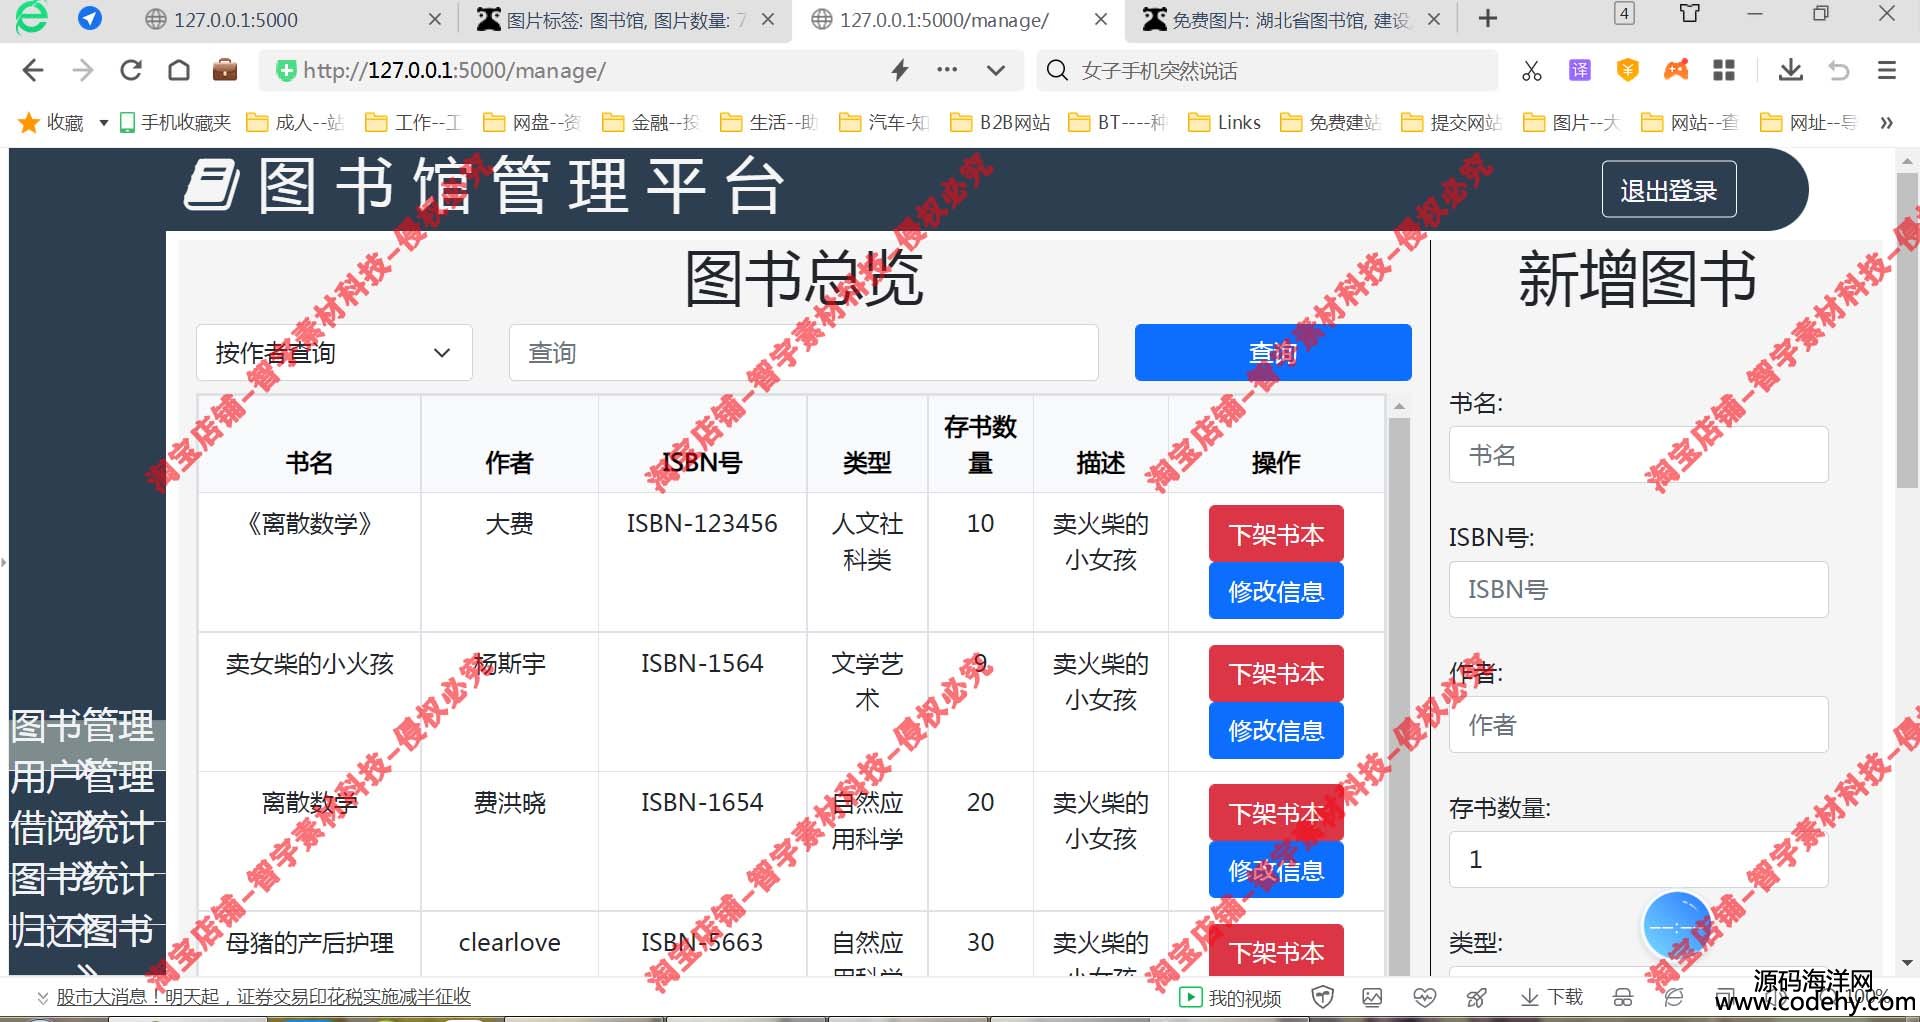Click 下架书本 for ISBN-1654 row
This screenshot has width=1920, height=1022.
pos(1276,812)
